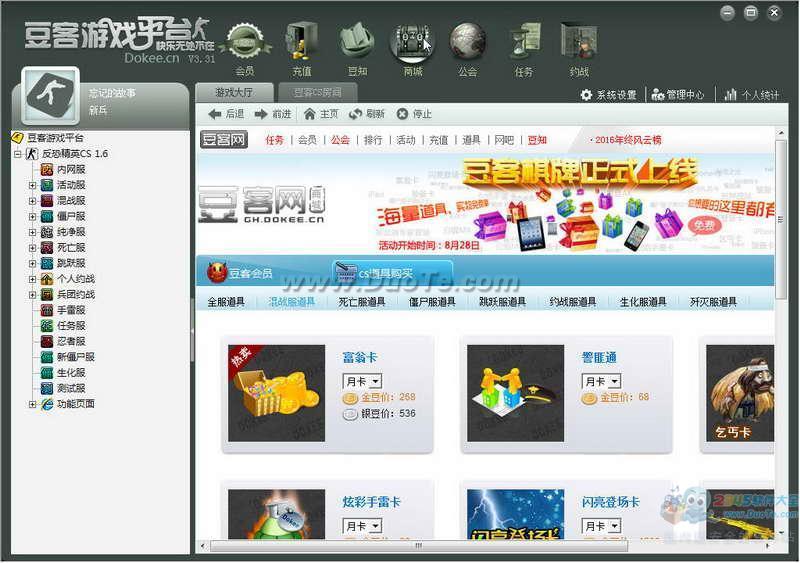This screenshot has height=563, width=800.
Task: Show 歼灭服道具 item category
Action: pyautogui.click(x=714, y=302)
